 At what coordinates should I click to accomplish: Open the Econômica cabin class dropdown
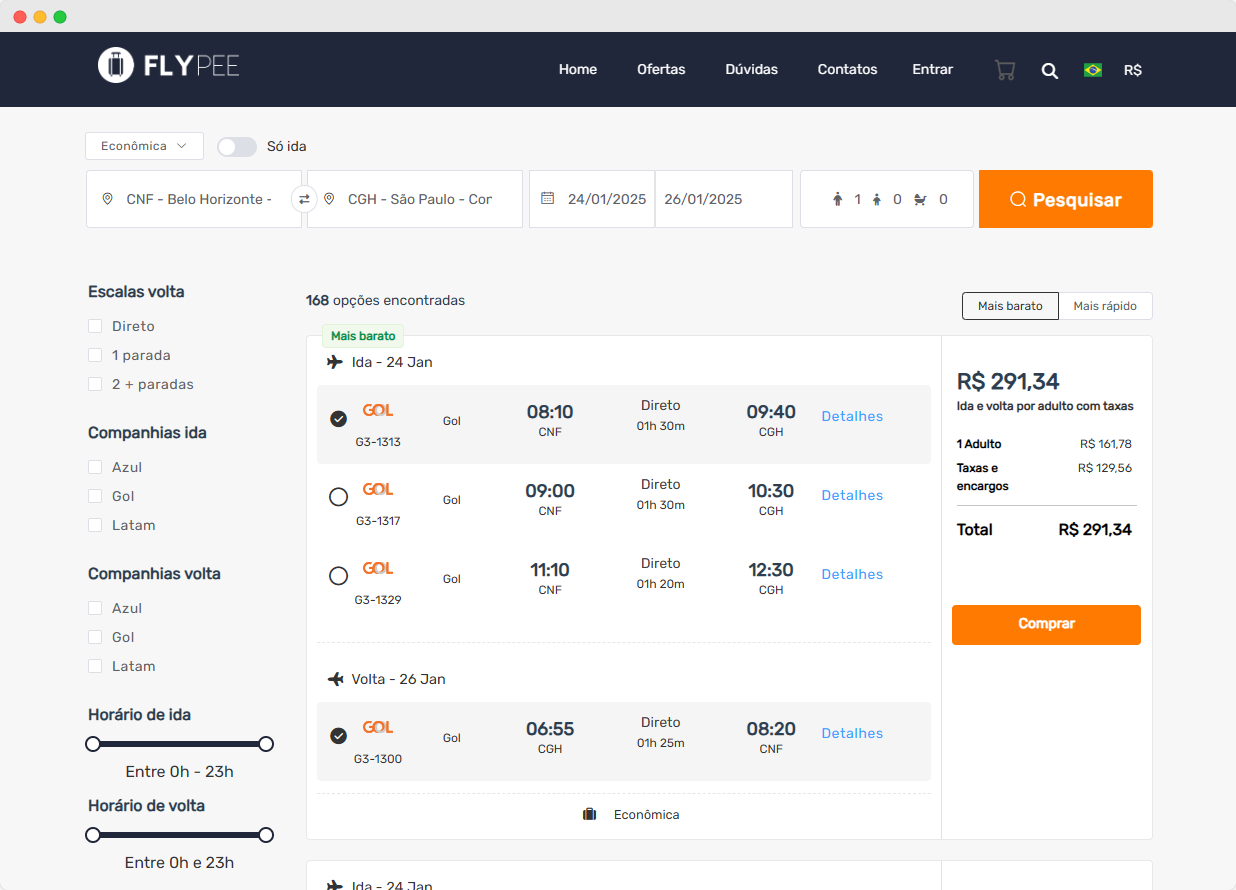(144, 146)
